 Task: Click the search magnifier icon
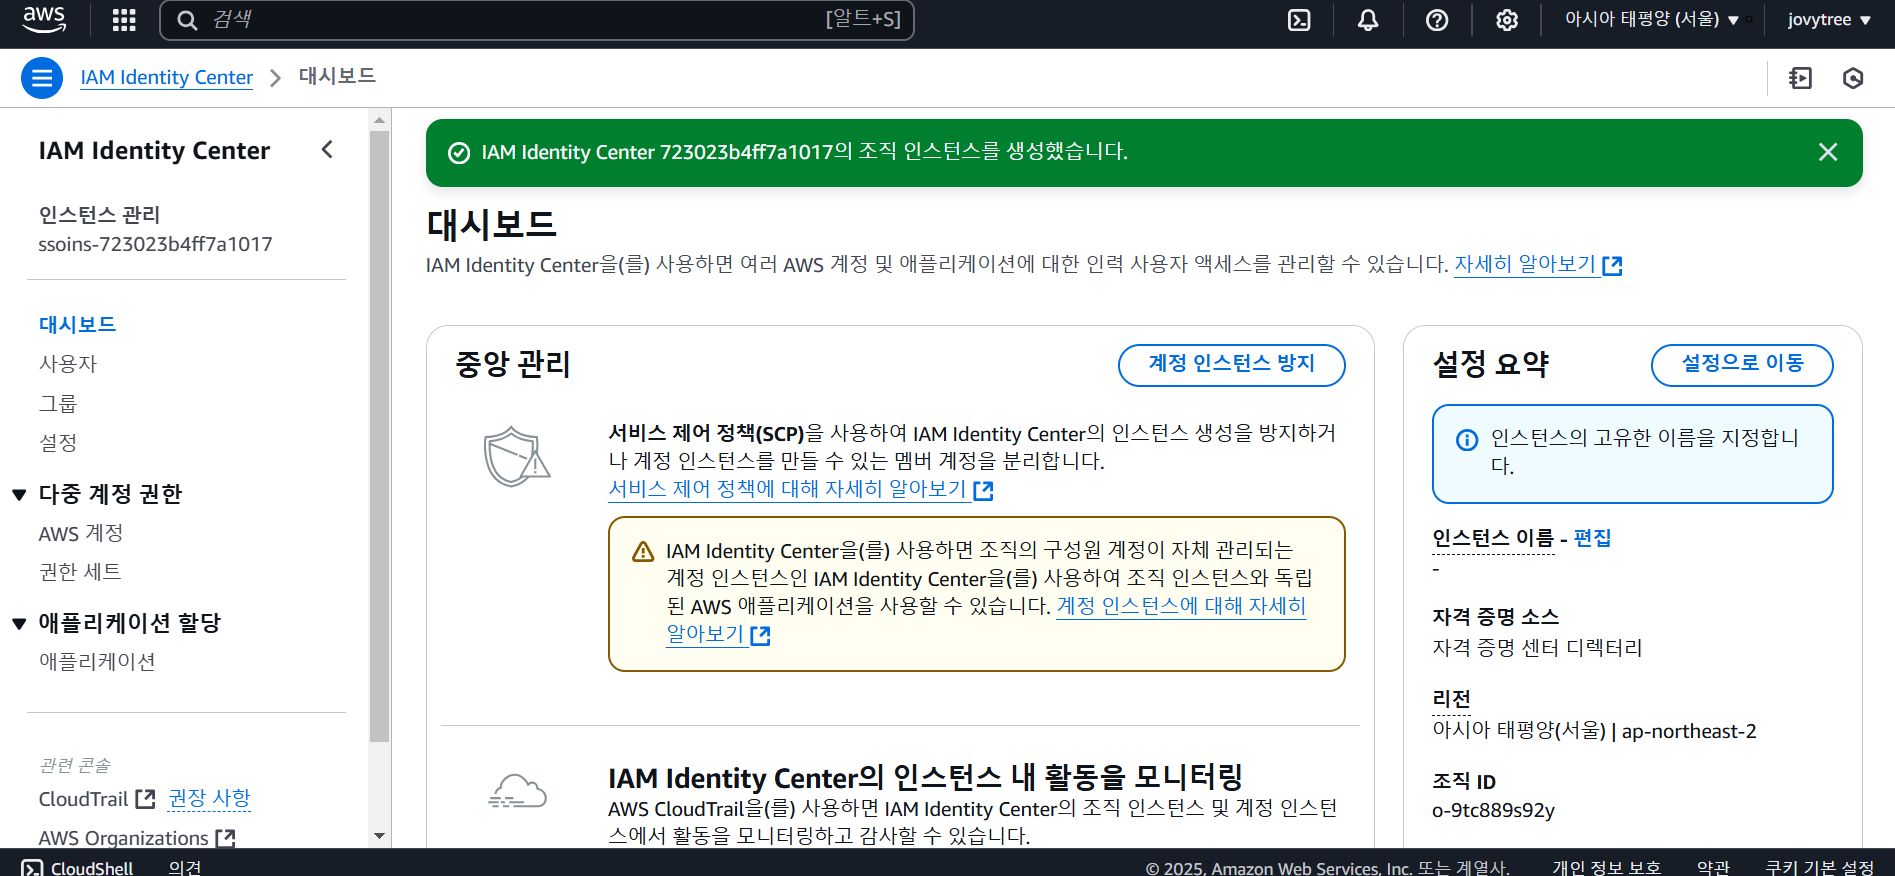coord(187,20)
